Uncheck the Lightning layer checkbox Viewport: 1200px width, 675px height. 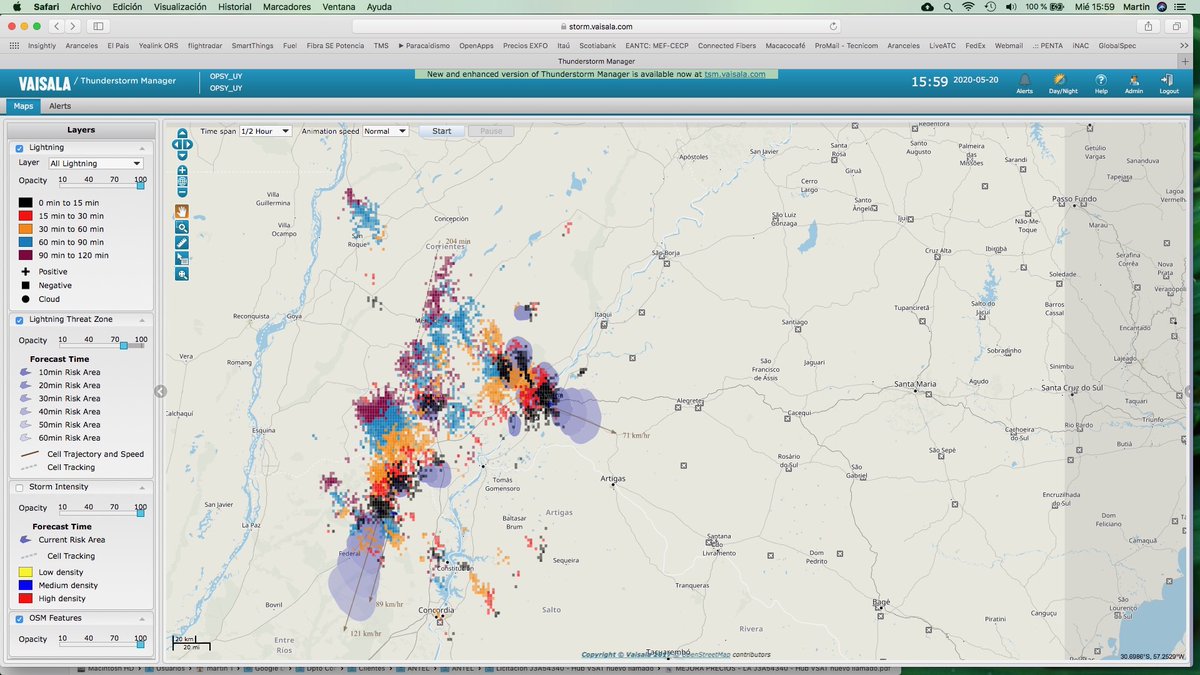(x=18, y=147)
